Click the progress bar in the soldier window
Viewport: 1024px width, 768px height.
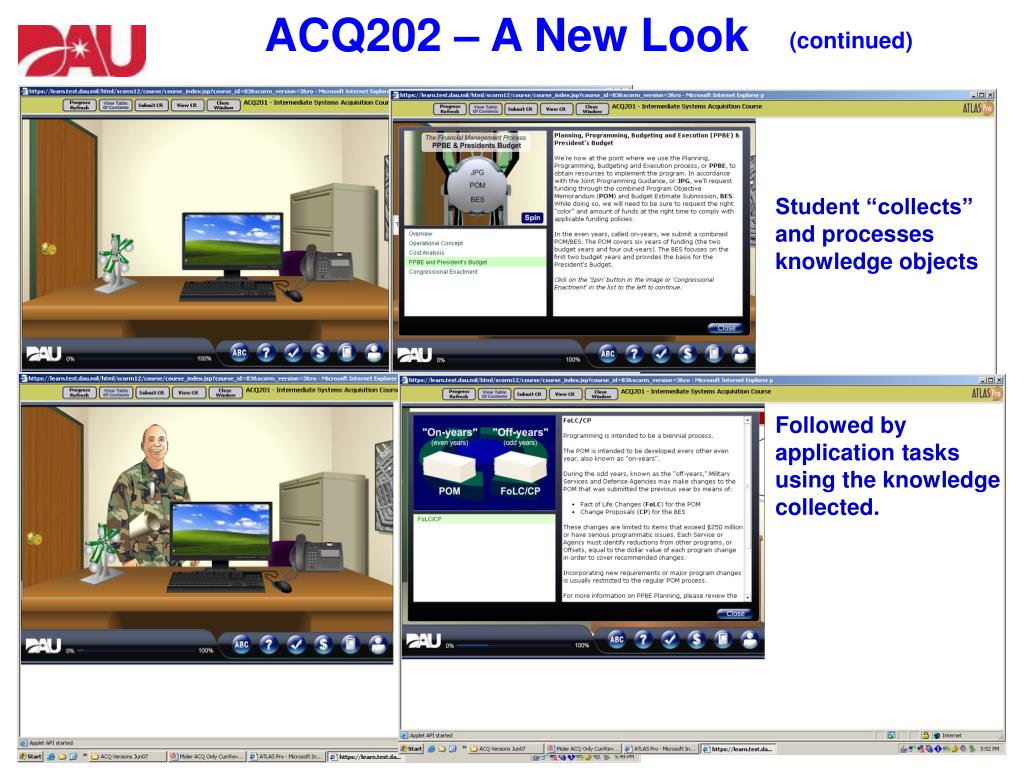pos(137,650)
